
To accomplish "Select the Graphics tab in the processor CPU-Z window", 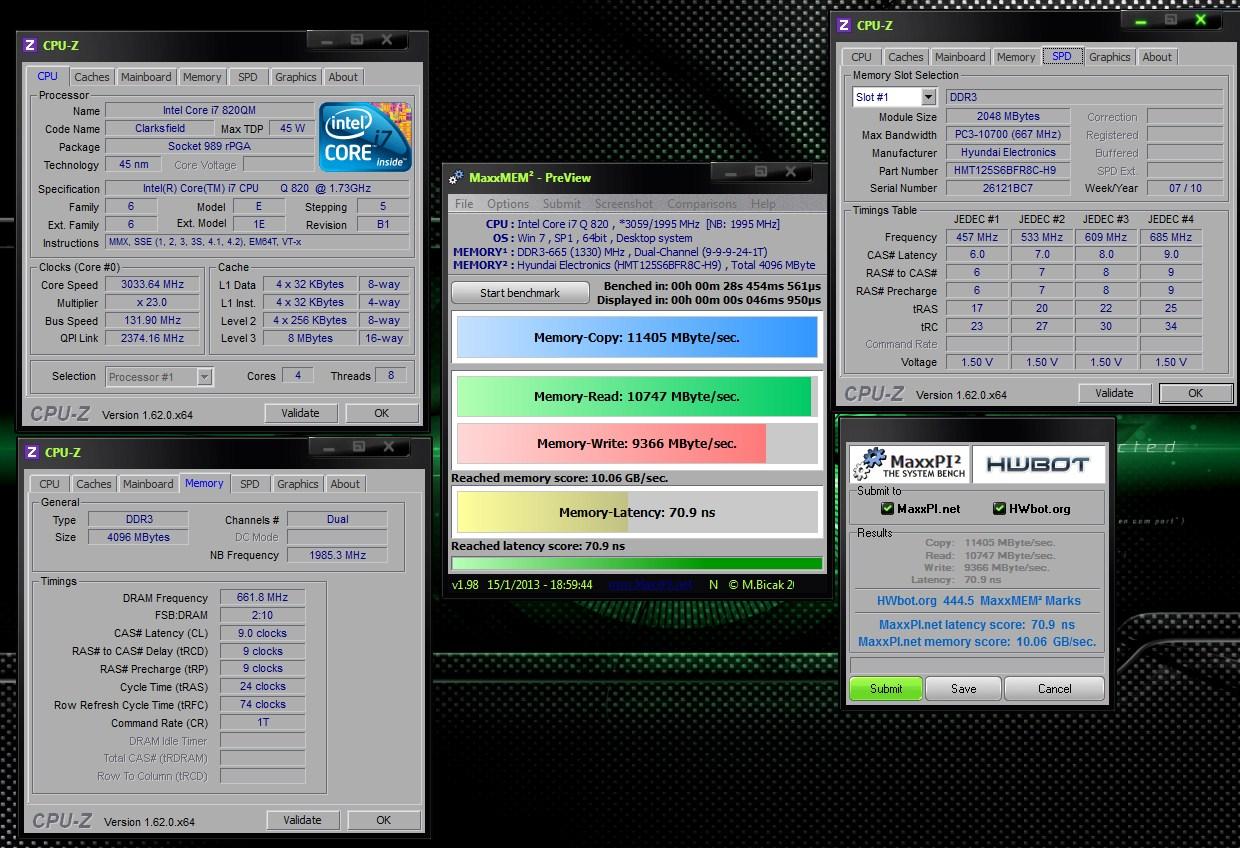I will [x=296, y=77].
